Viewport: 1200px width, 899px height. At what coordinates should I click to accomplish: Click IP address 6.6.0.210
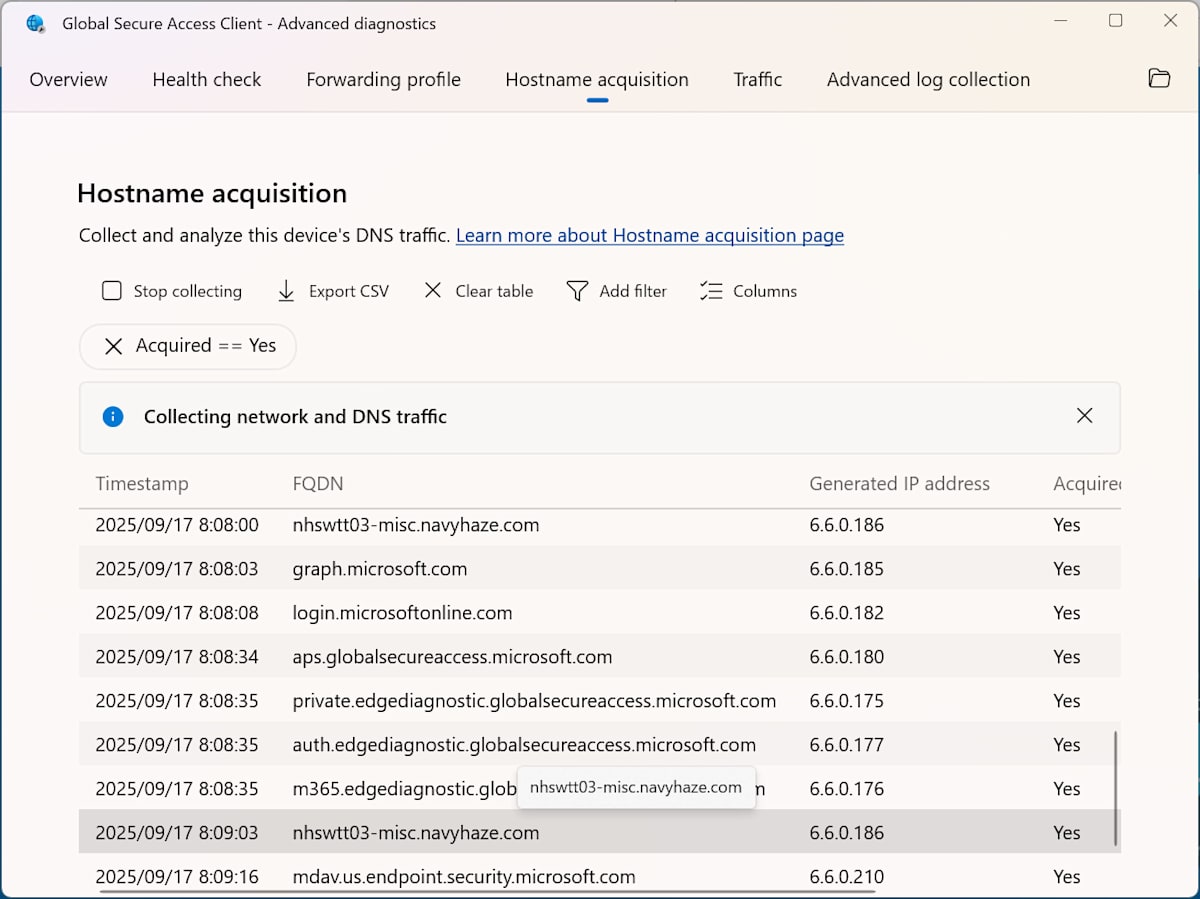(x=847, y=877)
